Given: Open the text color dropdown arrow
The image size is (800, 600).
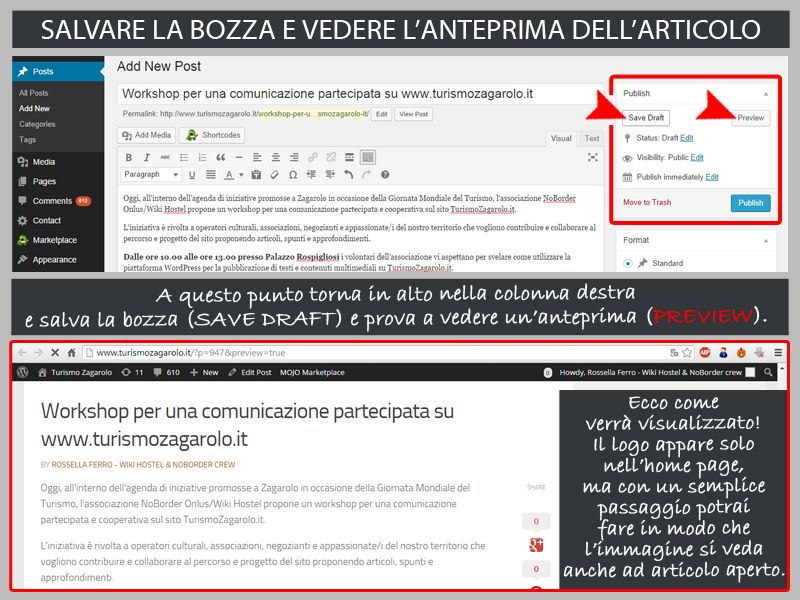Looking at the screenshot, I should click(x=241, y=175).
